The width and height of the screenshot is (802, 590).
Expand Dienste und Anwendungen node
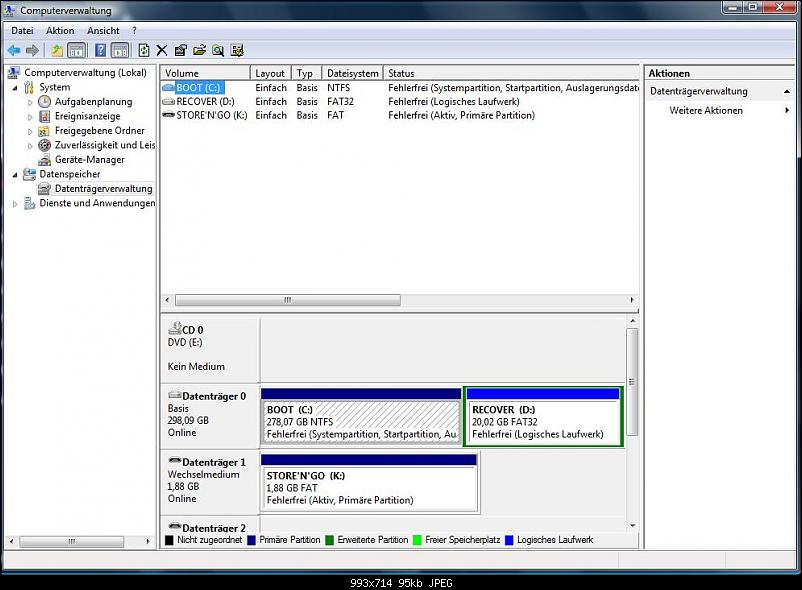coord(15,204)
